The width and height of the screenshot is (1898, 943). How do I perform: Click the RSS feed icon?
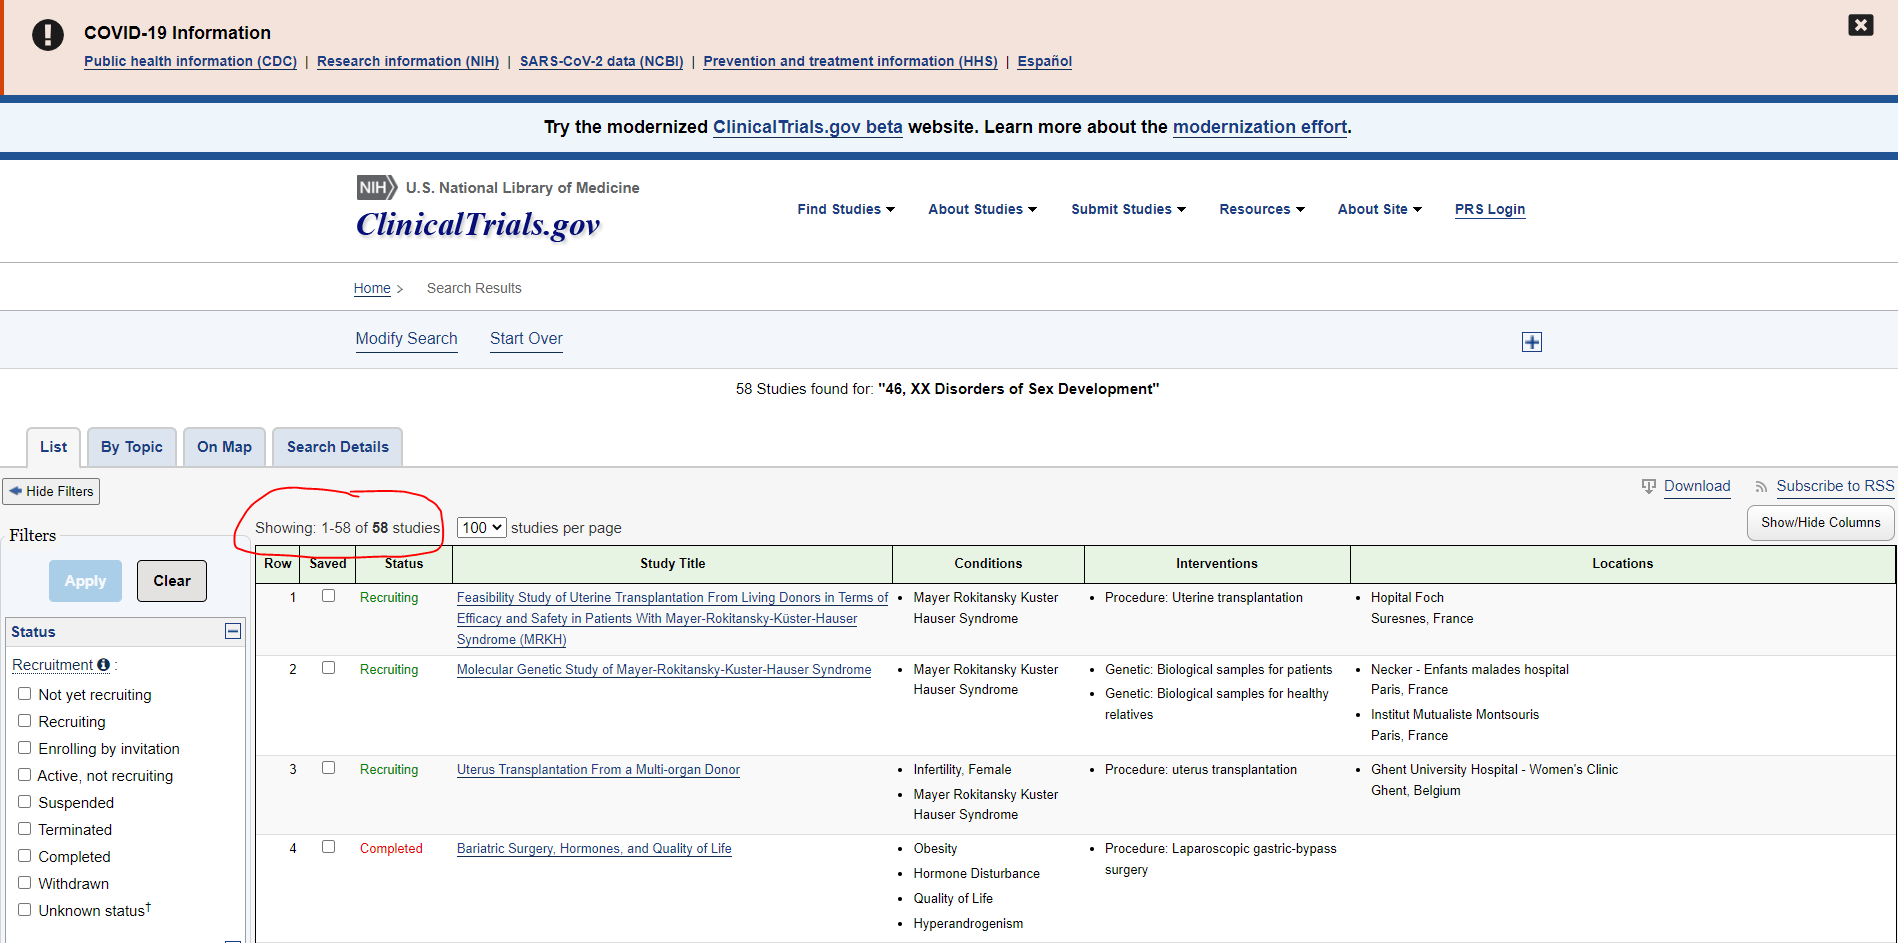1761,487
